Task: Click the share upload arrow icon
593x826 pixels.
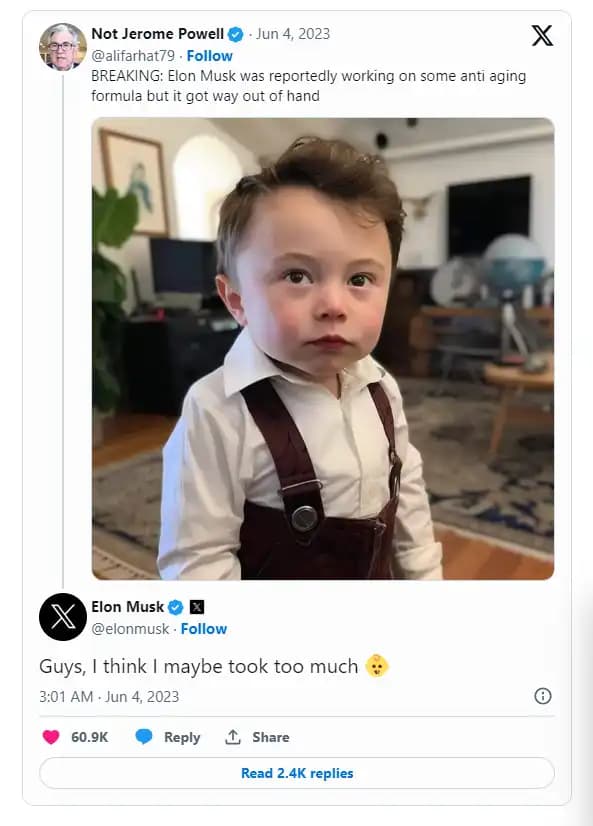Action: click(232, 736)
